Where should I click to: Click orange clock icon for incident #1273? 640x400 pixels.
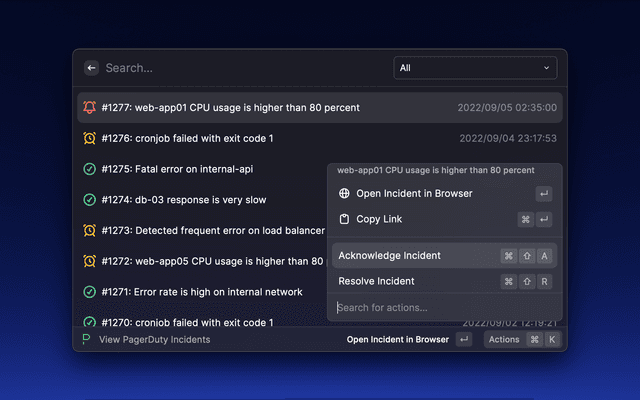pyautogui.click(x=90, y=231)
